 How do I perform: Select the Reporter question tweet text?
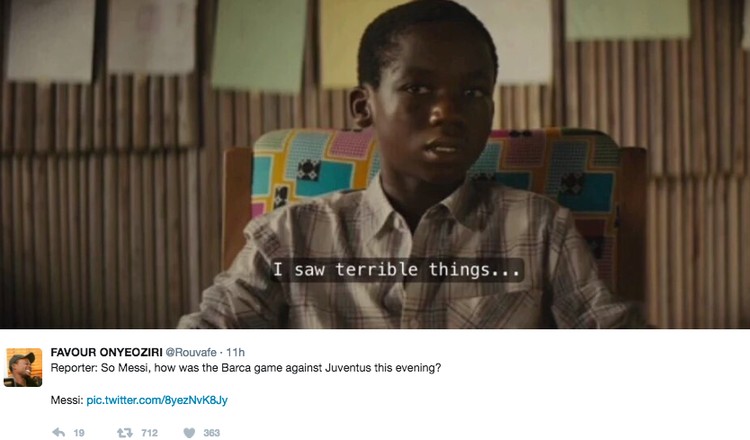coord(246,368)
